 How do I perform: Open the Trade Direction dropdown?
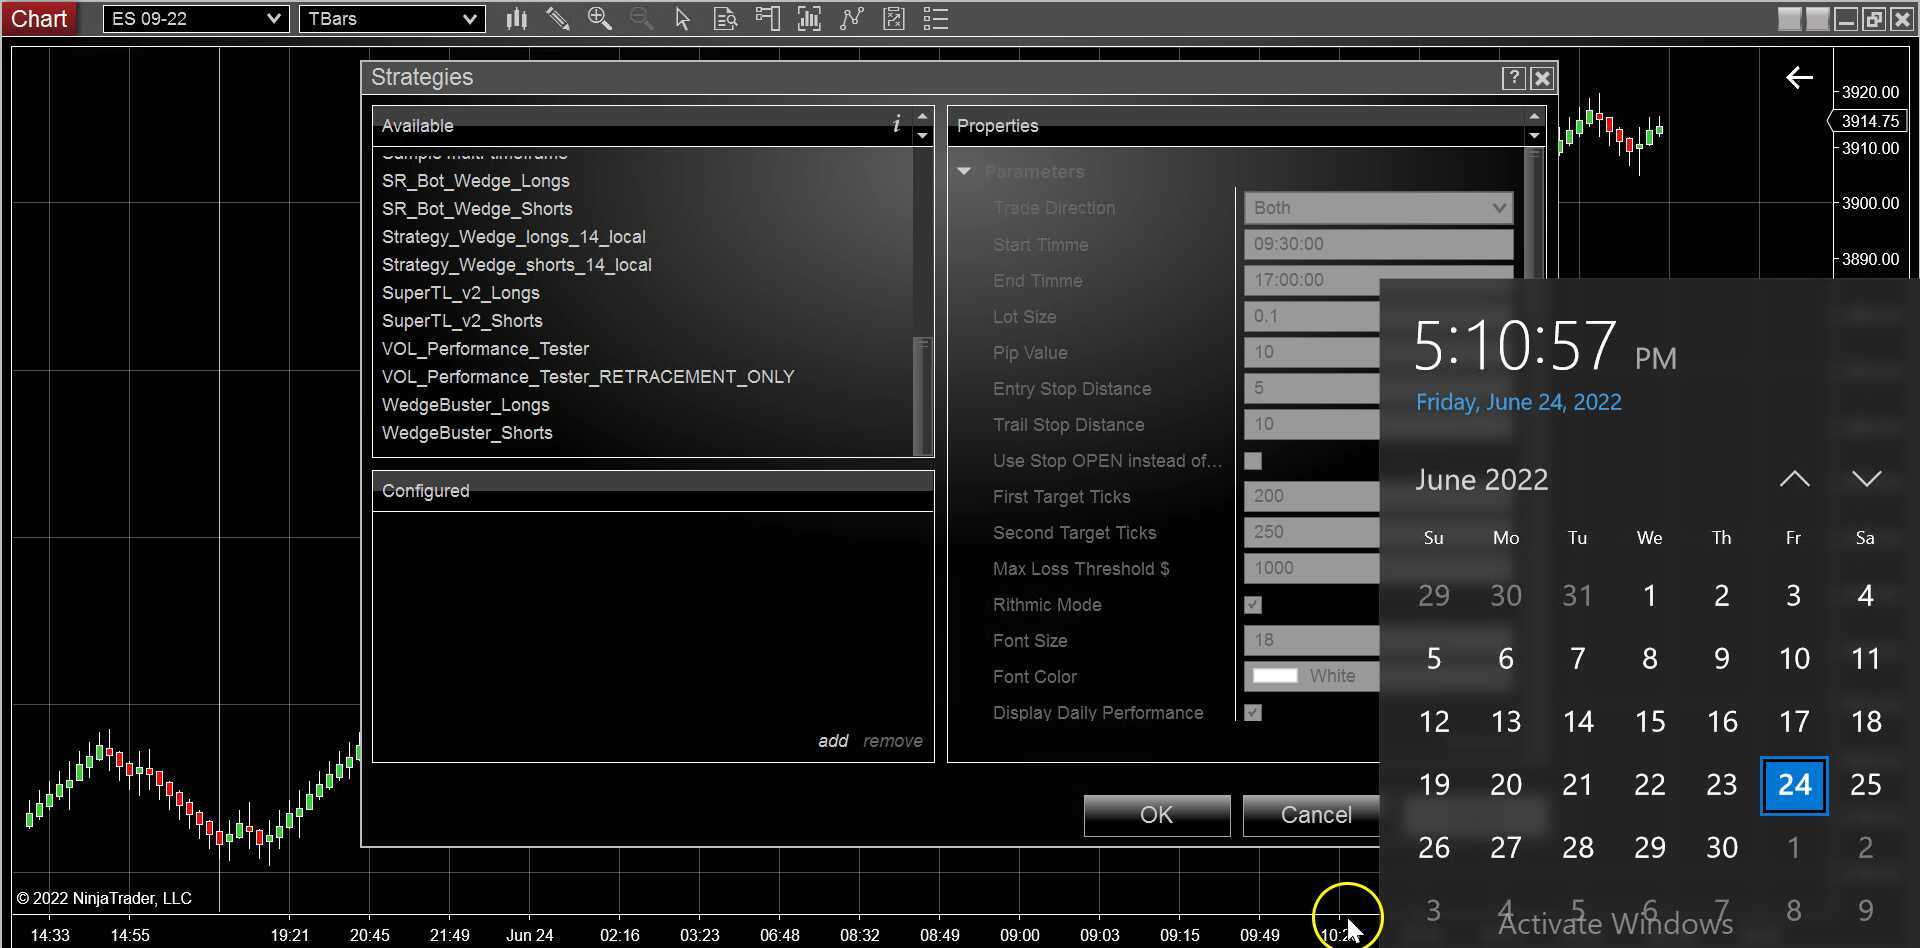click(x=1377, y=208)
